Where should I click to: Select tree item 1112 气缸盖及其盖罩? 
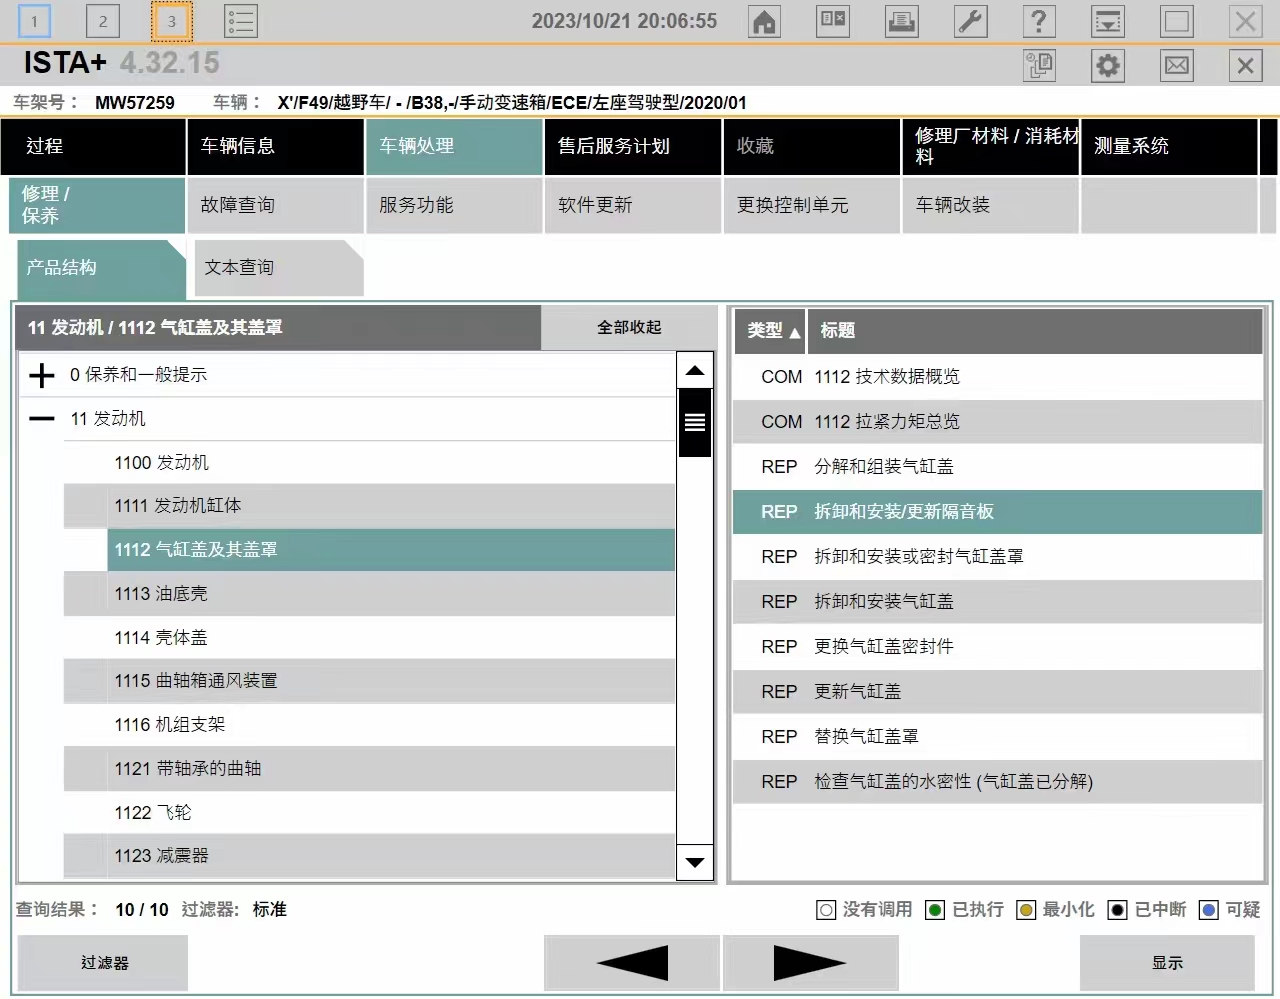391,550
